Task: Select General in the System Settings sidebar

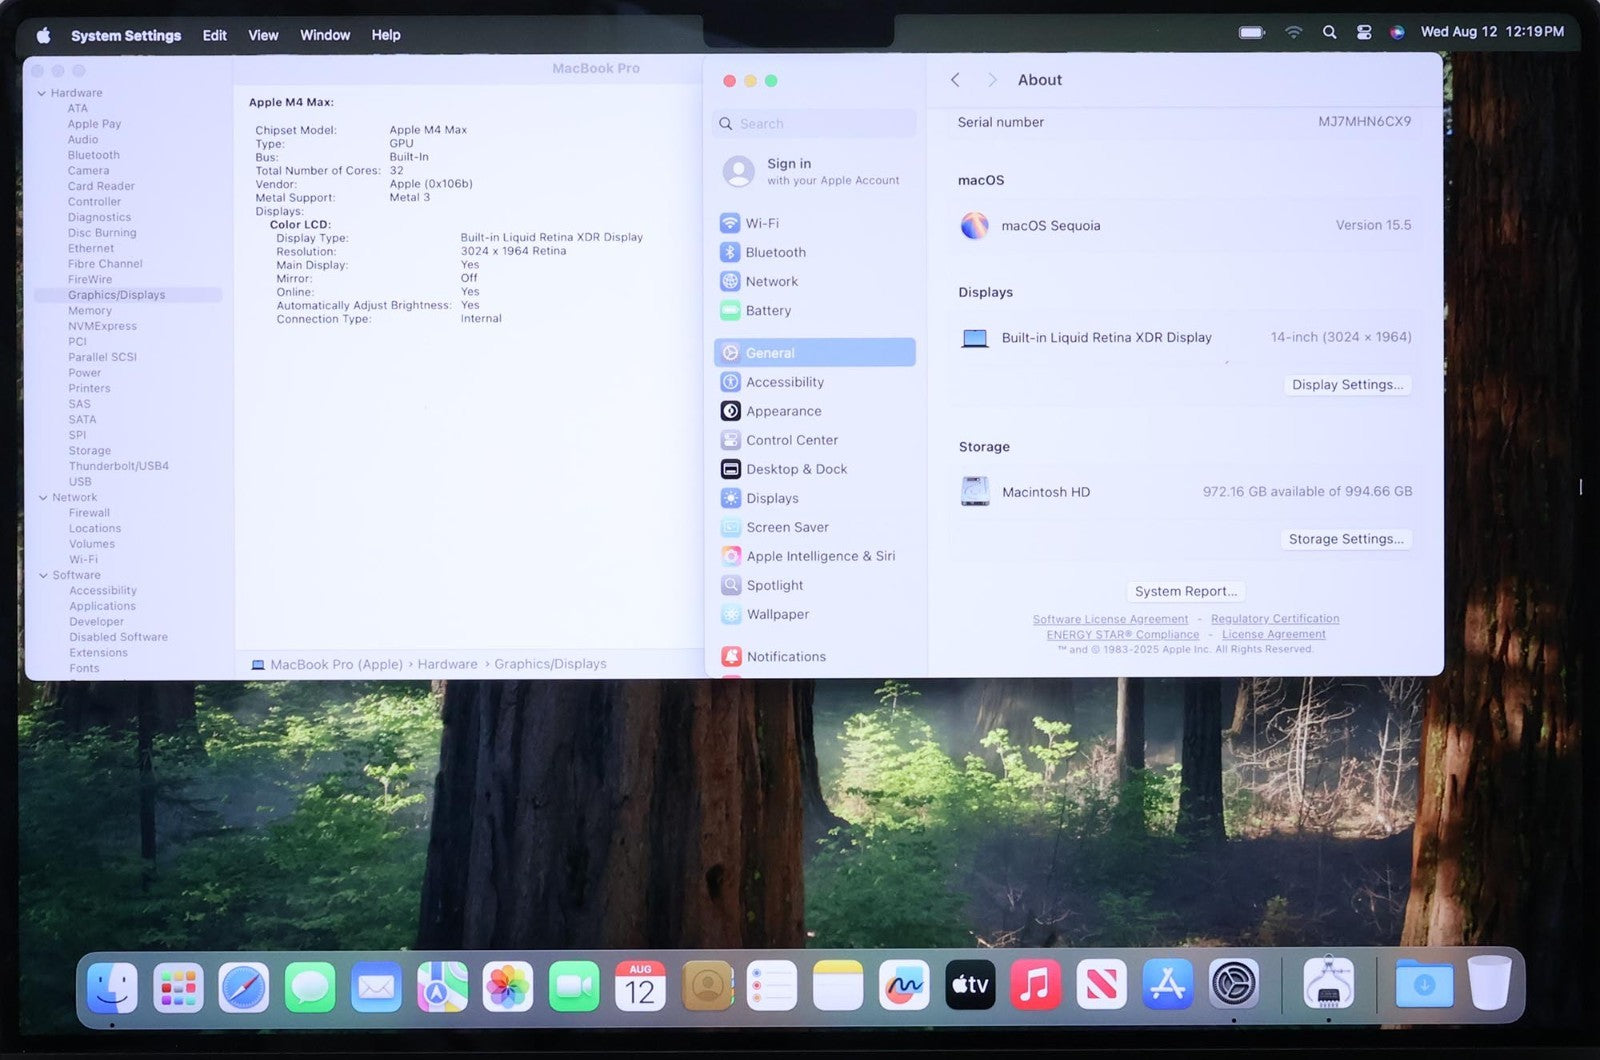Action: (x=815, y=353)
